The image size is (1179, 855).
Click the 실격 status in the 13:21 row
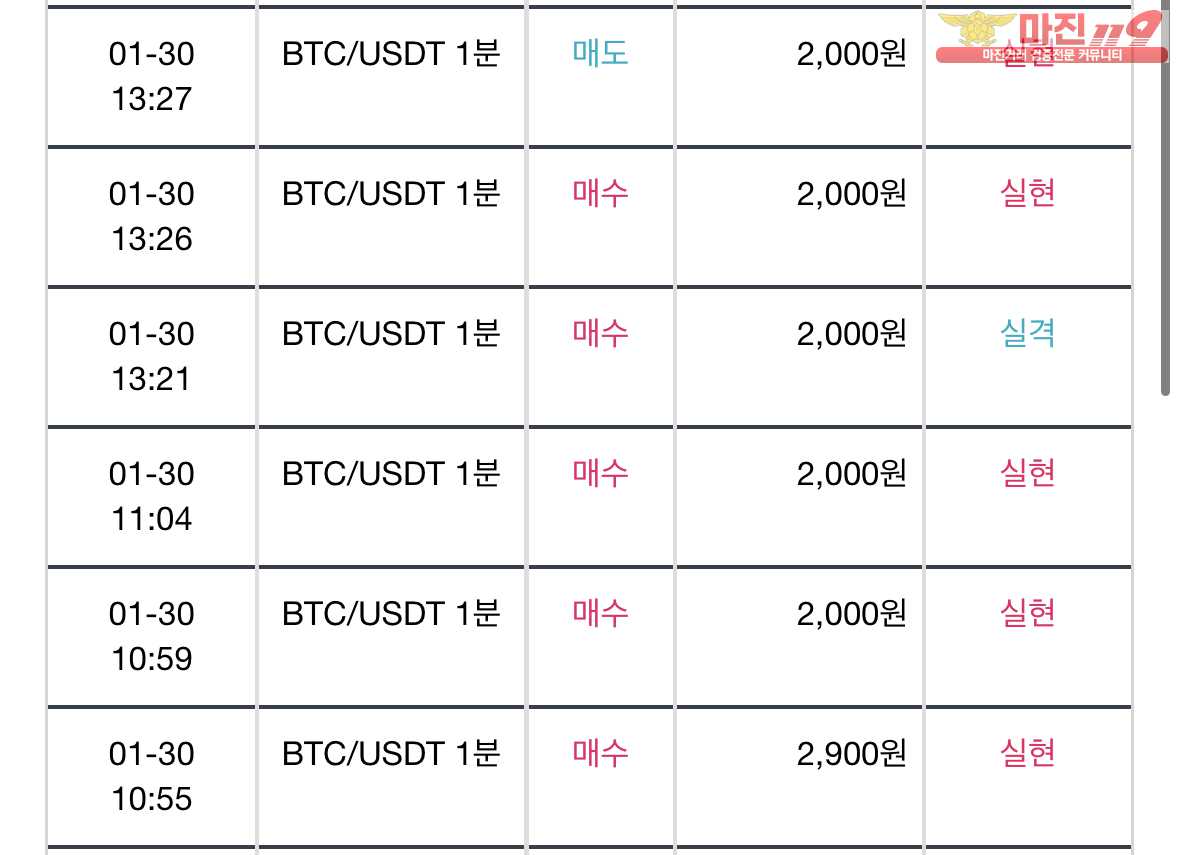(x=1027, y=333)
